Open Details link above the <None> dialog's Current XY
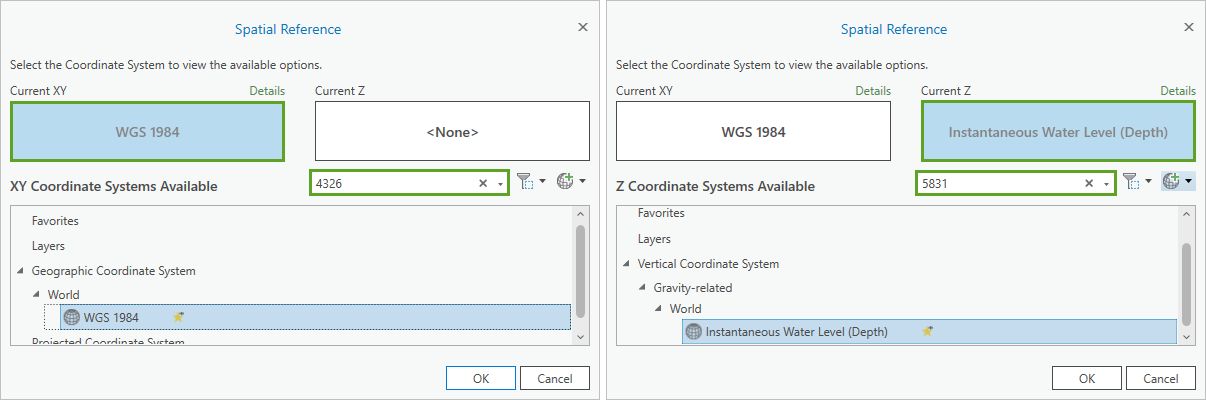This screenshot has width=1206, height=400. [x=267, y=91]
